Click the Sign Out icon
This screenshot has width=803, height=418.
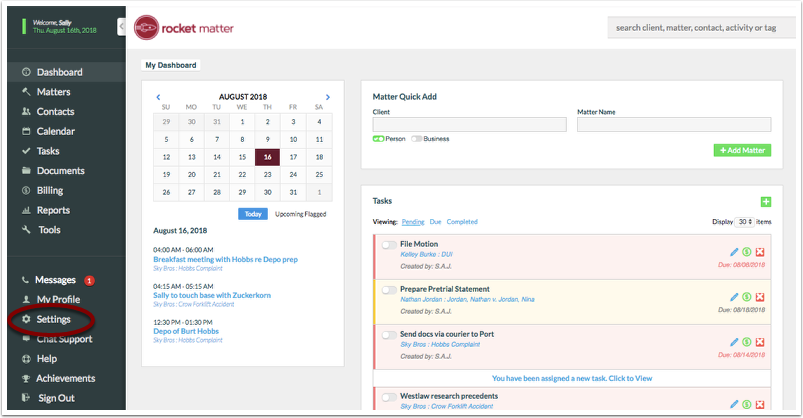click(26, 398)
